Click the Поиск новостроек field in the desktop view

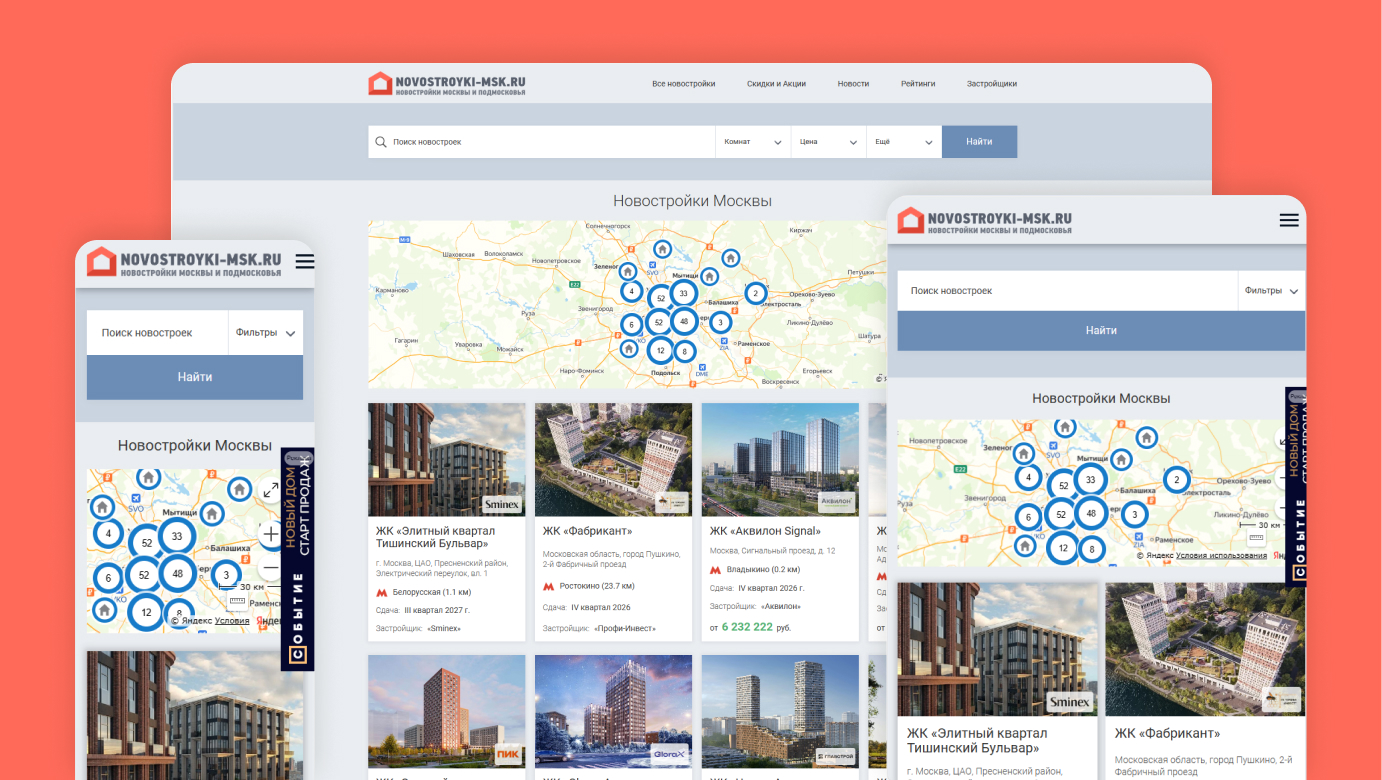pos(542,142)
